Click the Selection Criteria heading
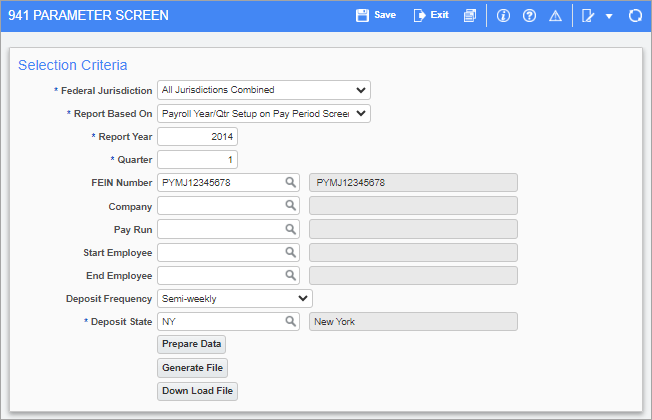The height and width of the screenshot is (420, 652). coord(73,65)
